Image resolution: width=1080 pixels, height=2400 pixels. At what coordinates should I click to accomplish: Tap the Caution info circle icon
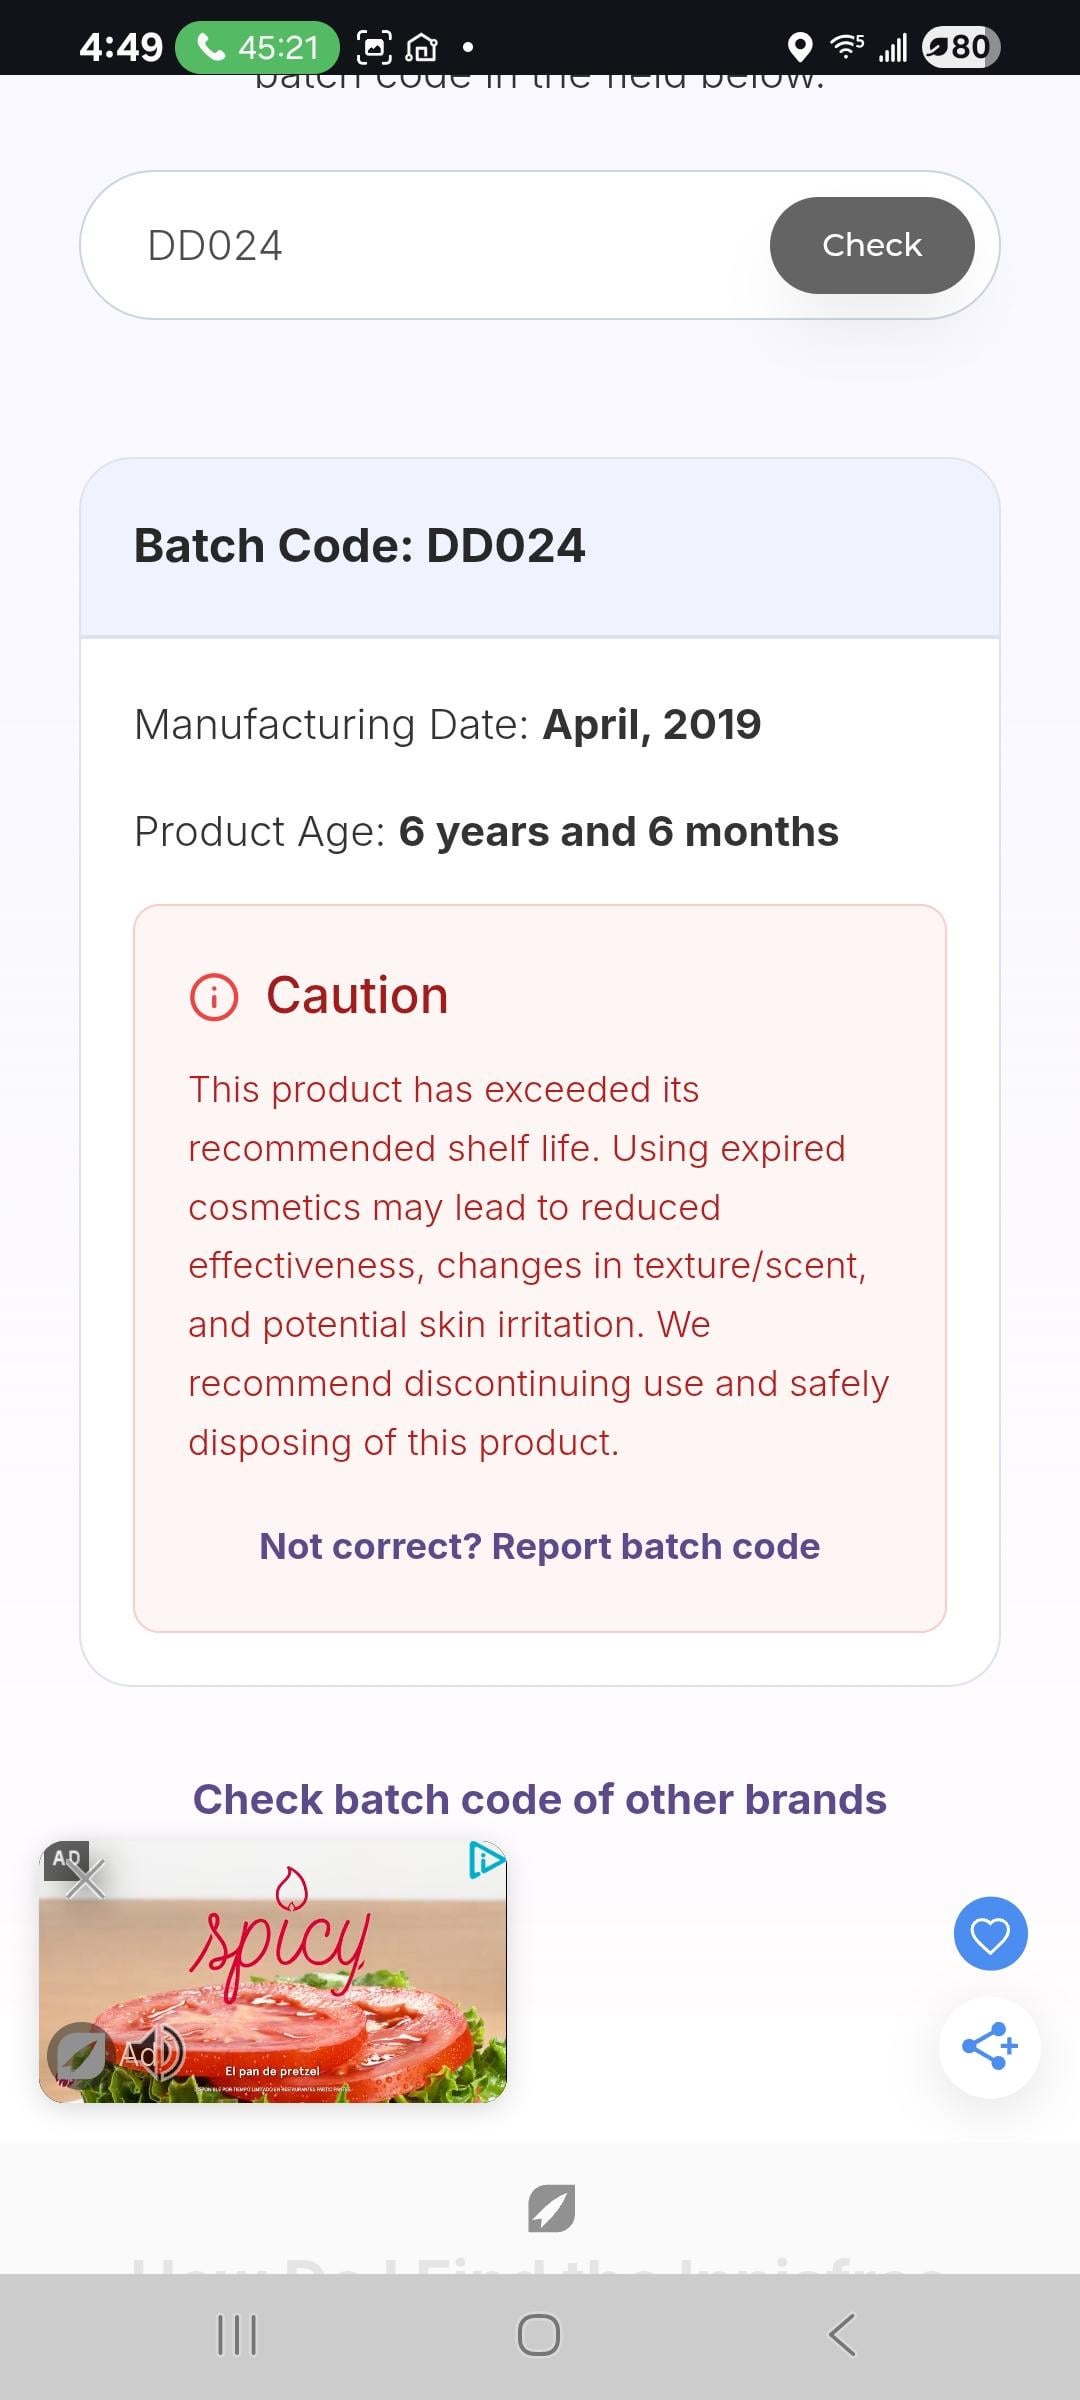[x=214, y=997]
